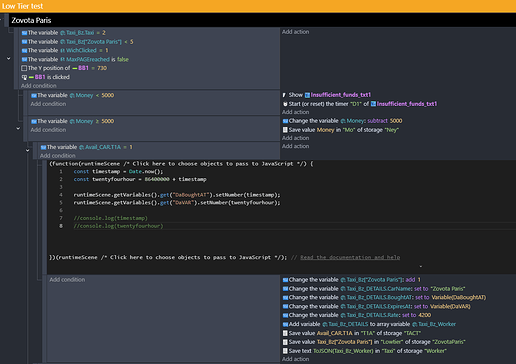Click the icon beside "Add variable Taxi_Bz_DETAILS to array"
The width and height of the screenshot is (516, 364).
(x=285, y=324)
